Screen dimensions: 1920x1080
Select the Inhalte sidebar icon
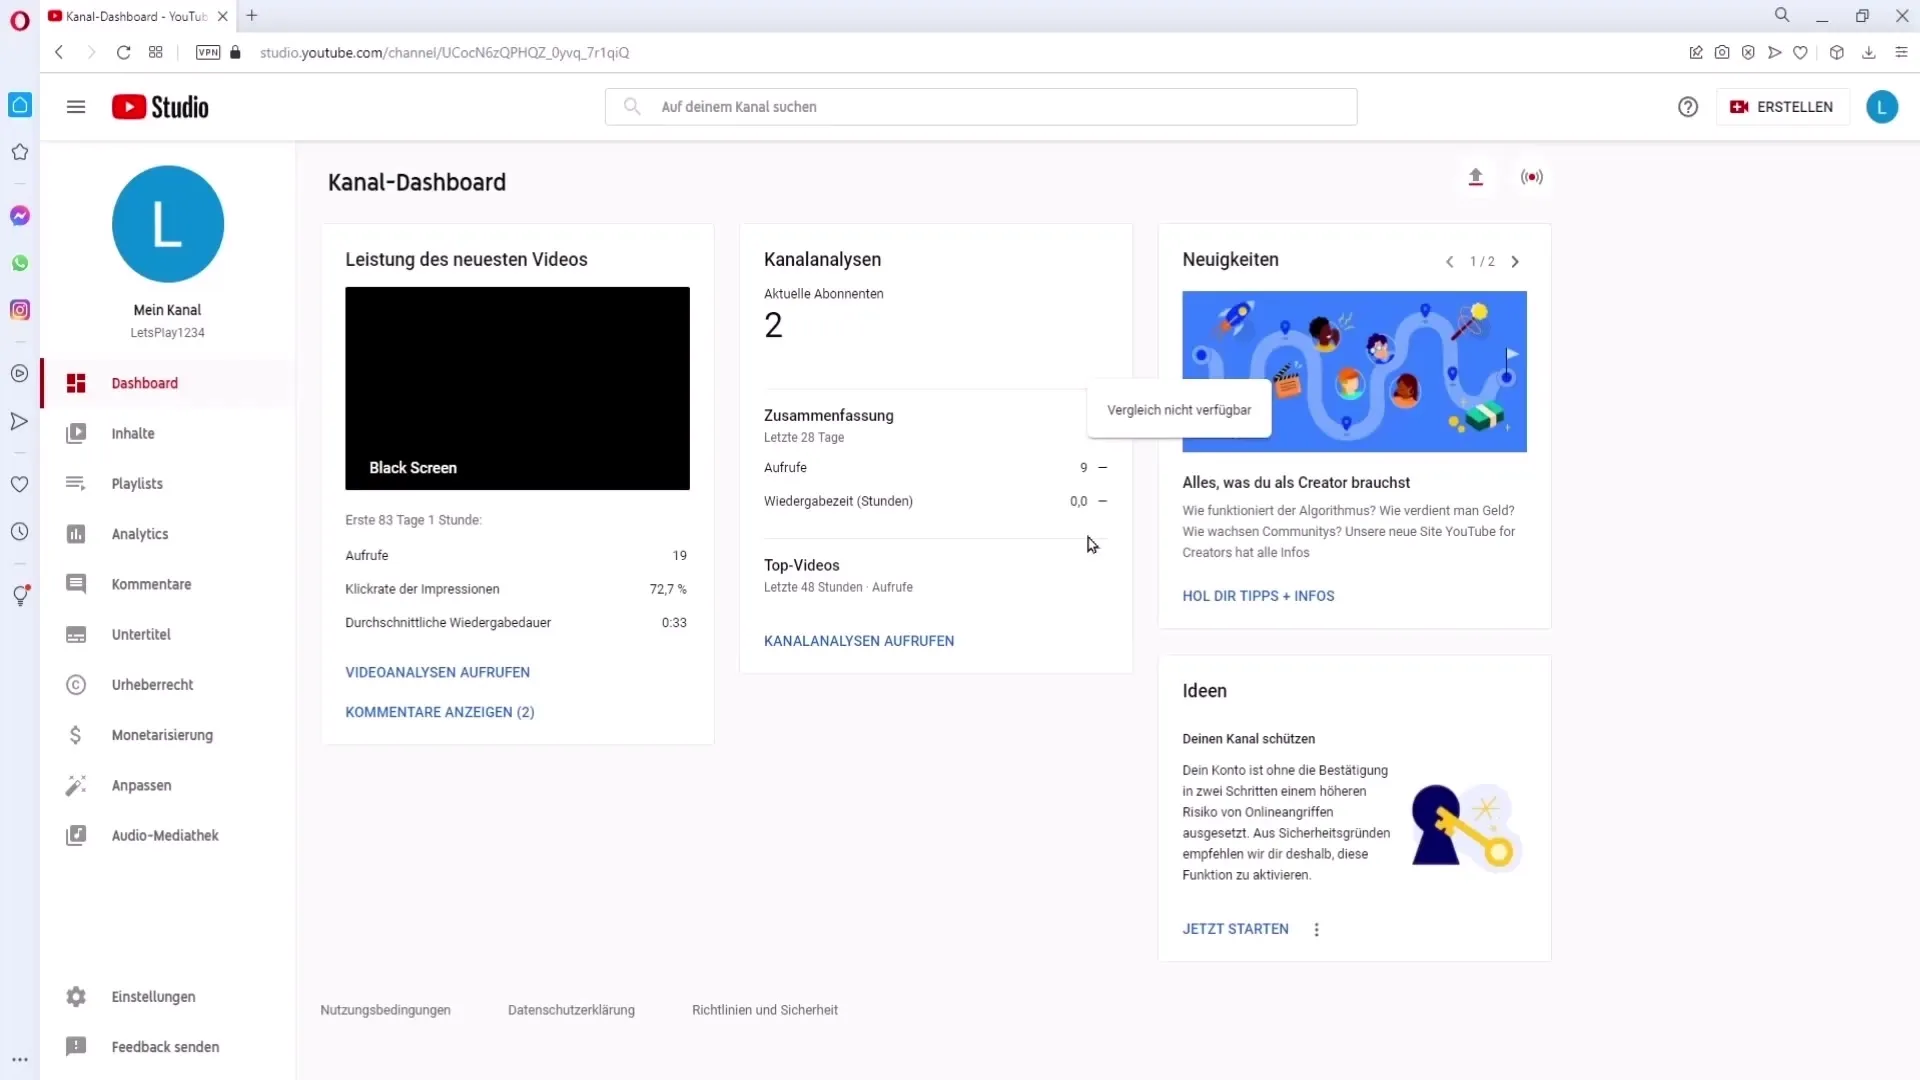click(75, 433)
